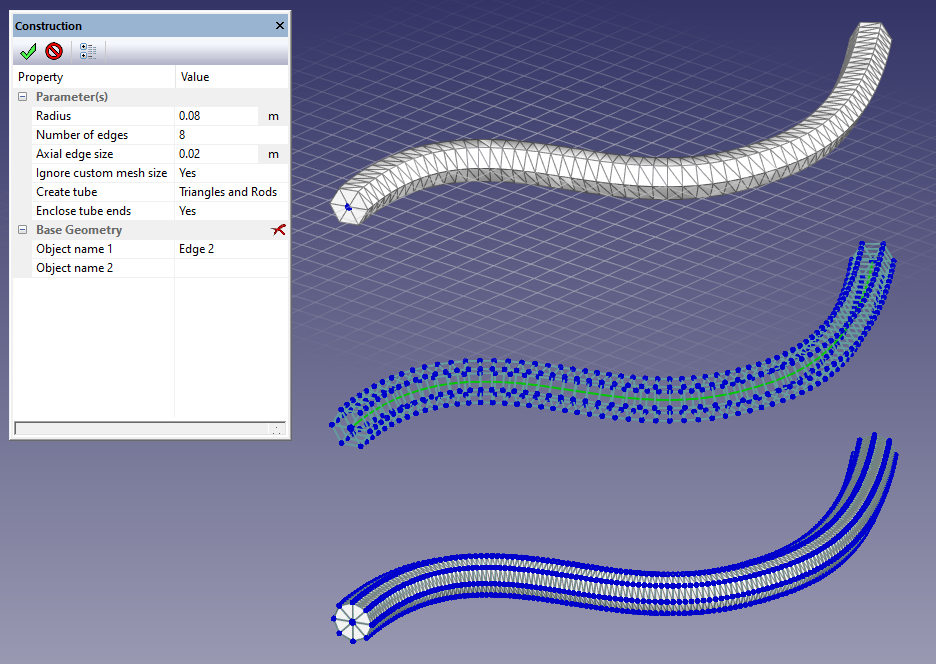Click the property list options icon
The width and height of the screenshot is (936, 664).
(88, 51)
